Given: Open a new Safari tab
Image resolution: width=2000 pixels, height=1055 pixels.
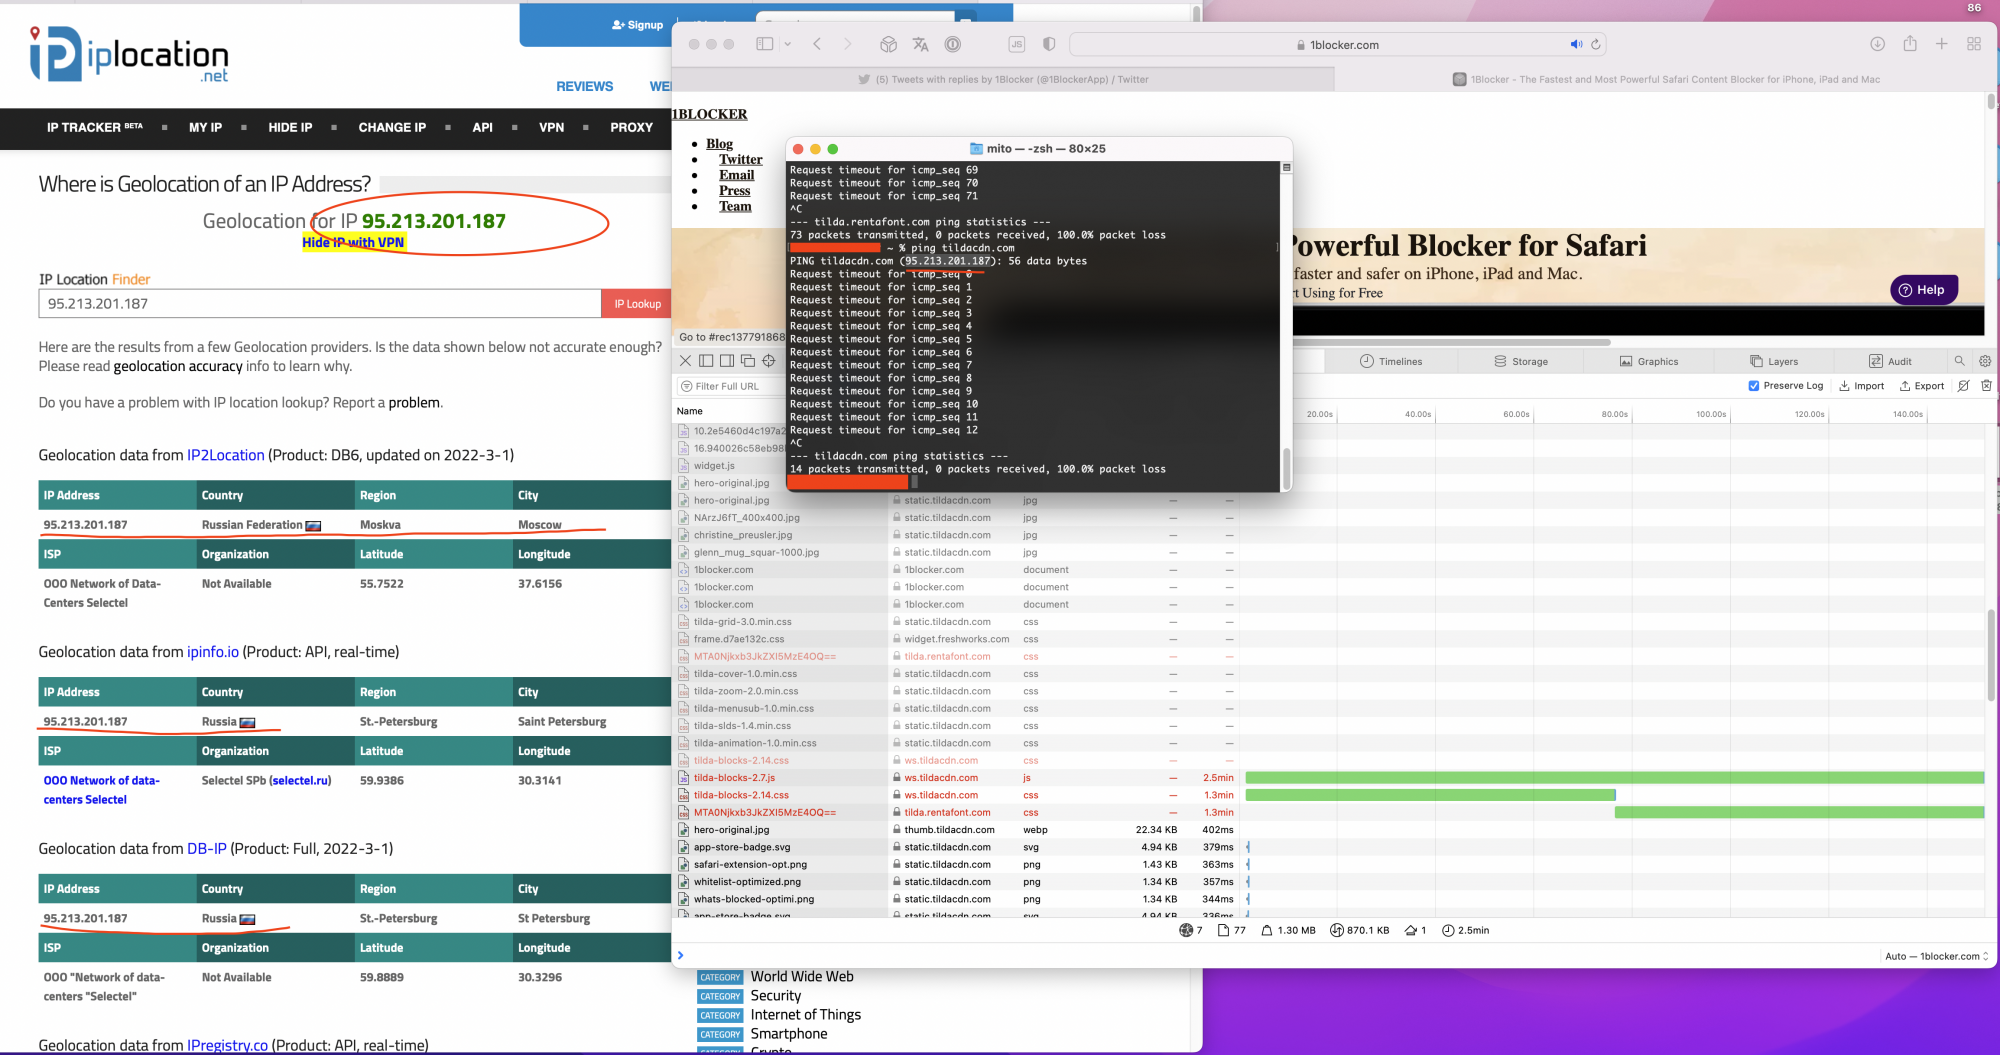Looking at the screenshot, I should 1942,44.
